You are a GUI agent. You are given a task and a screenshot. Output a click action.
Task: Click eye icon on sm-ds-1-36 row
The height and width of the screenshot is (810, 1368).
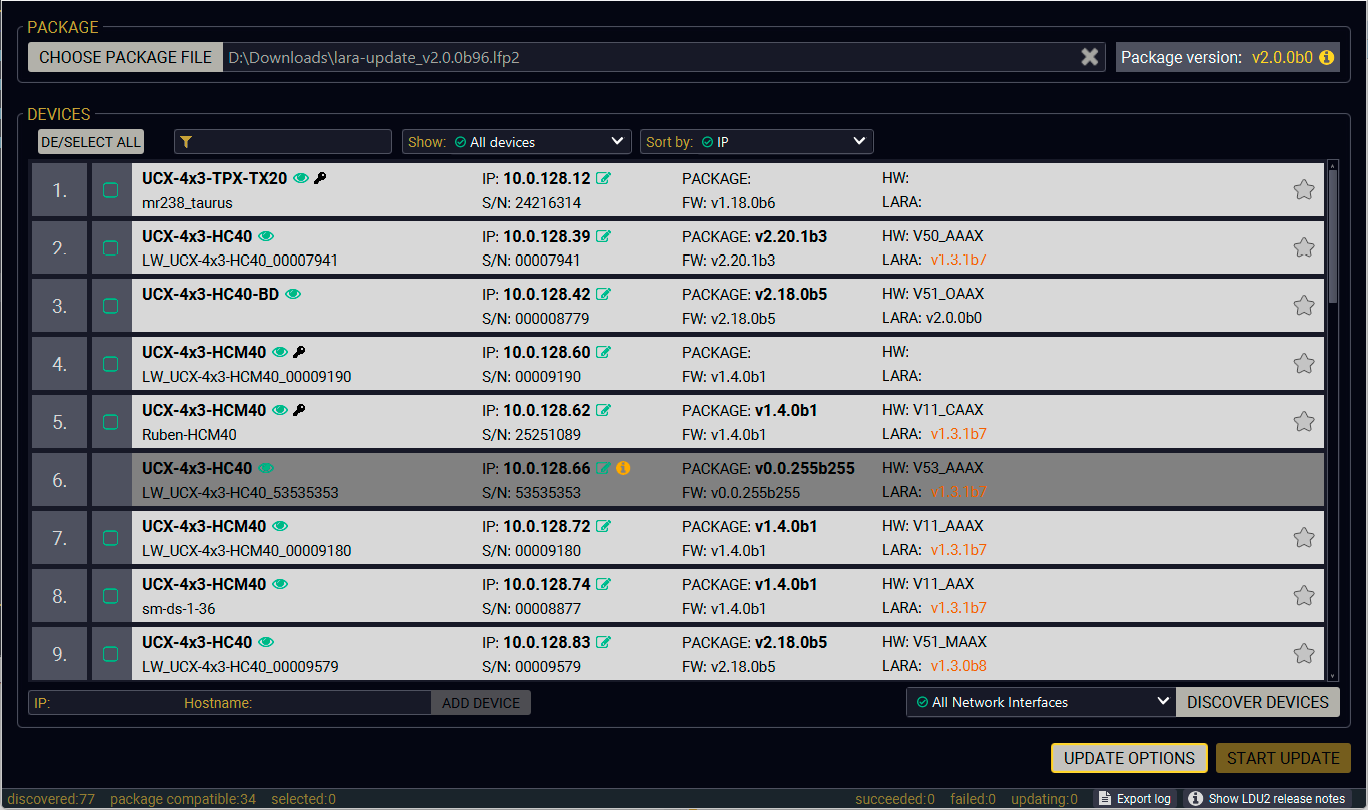(280, 584)
